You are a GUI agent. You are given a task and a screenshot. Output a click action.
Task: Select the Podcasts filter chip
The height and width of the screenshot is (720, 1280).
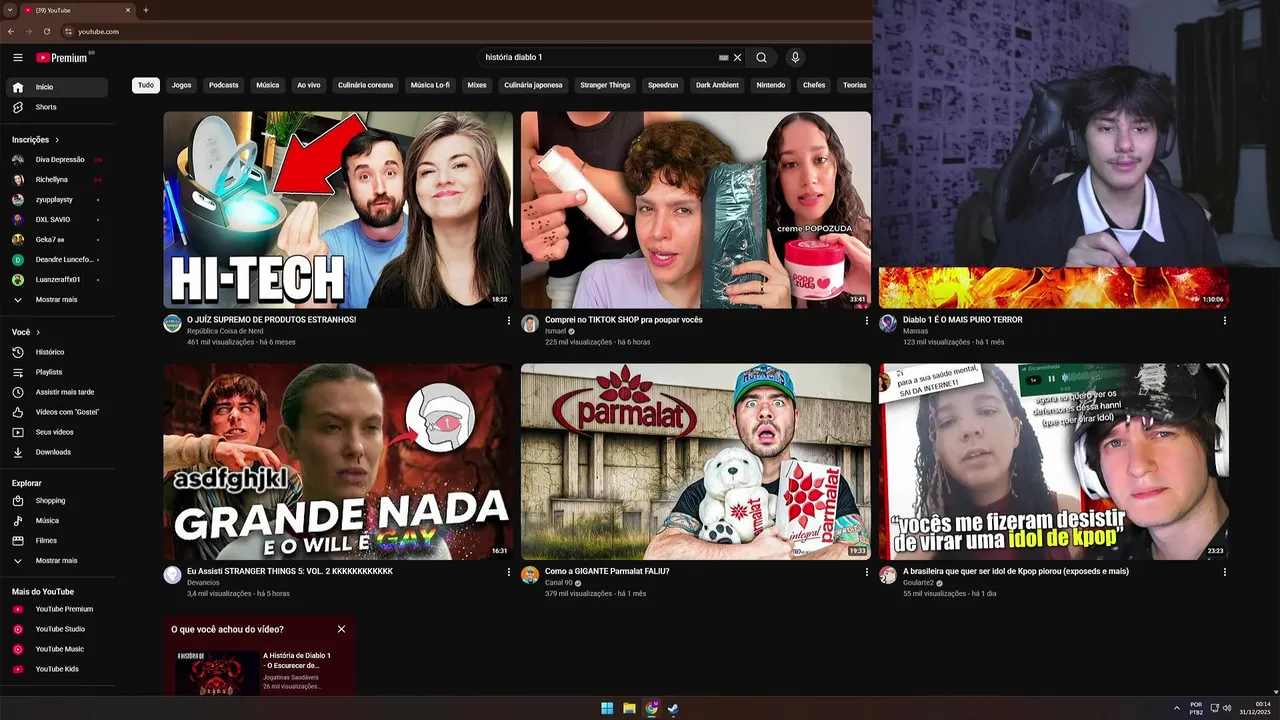pyautogui.click(x=224, y=85)
